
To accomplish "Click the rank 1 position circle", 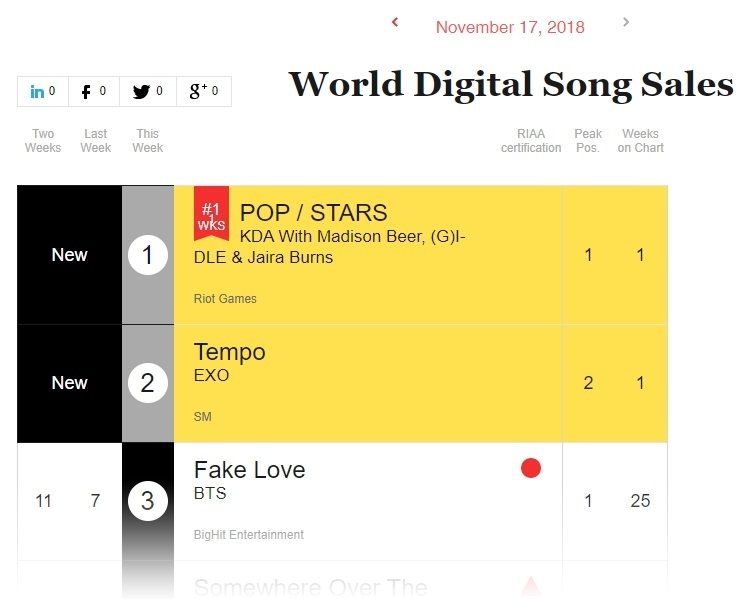I will 148,256.
